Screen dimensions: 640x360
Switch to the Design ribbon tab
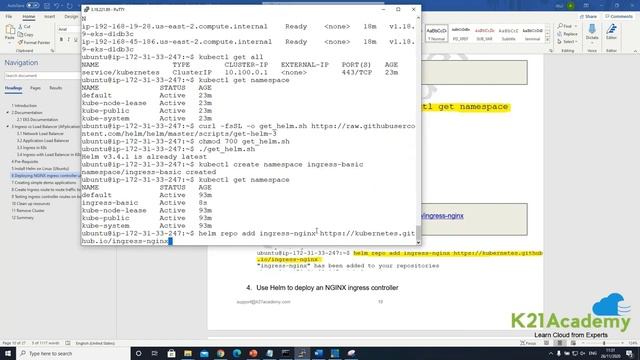coord(71,17)
